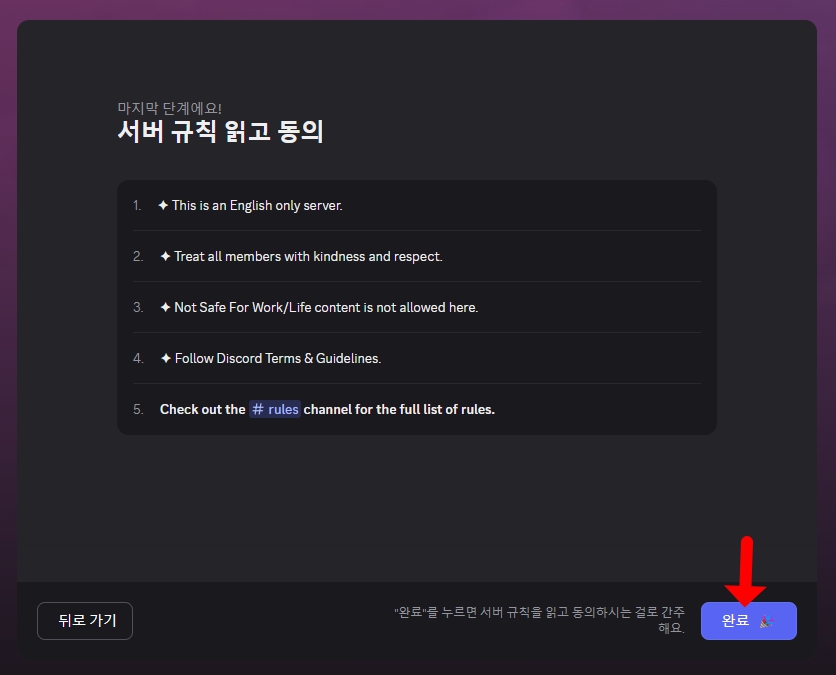The height and width of the screenshot is (675, 836).
Task: Select the 'Not Safe For Work/Life content' rule
Action: click(326, 307)
